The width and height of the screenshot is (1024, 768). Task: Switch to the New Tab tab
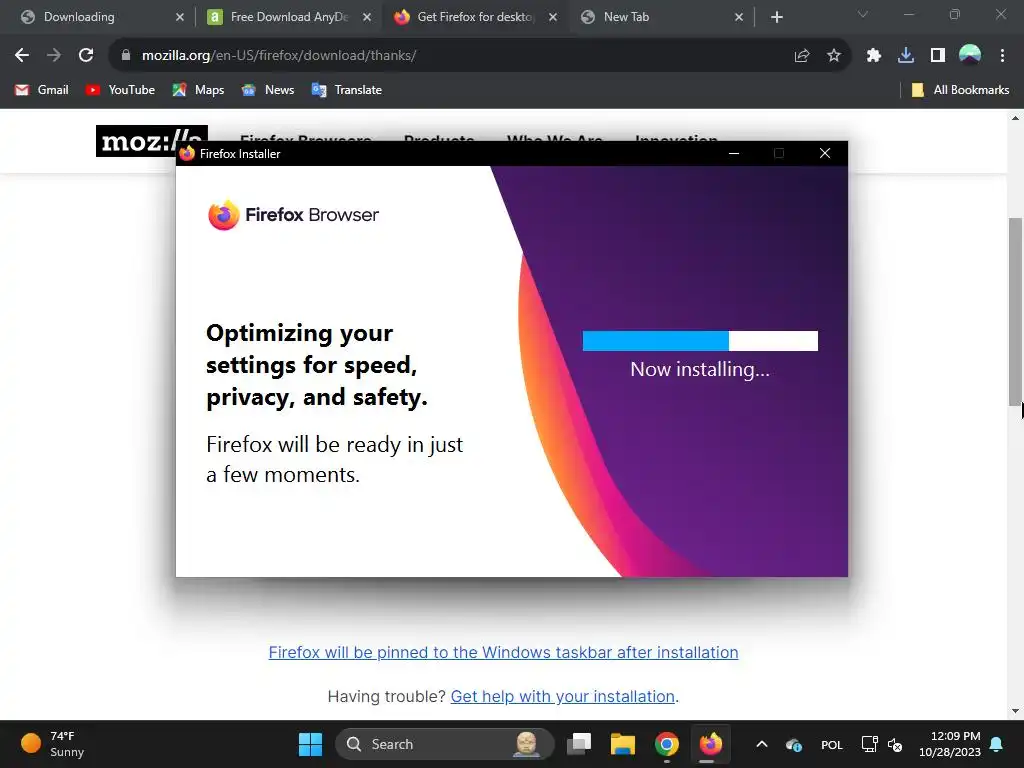[x=662, y=17]
